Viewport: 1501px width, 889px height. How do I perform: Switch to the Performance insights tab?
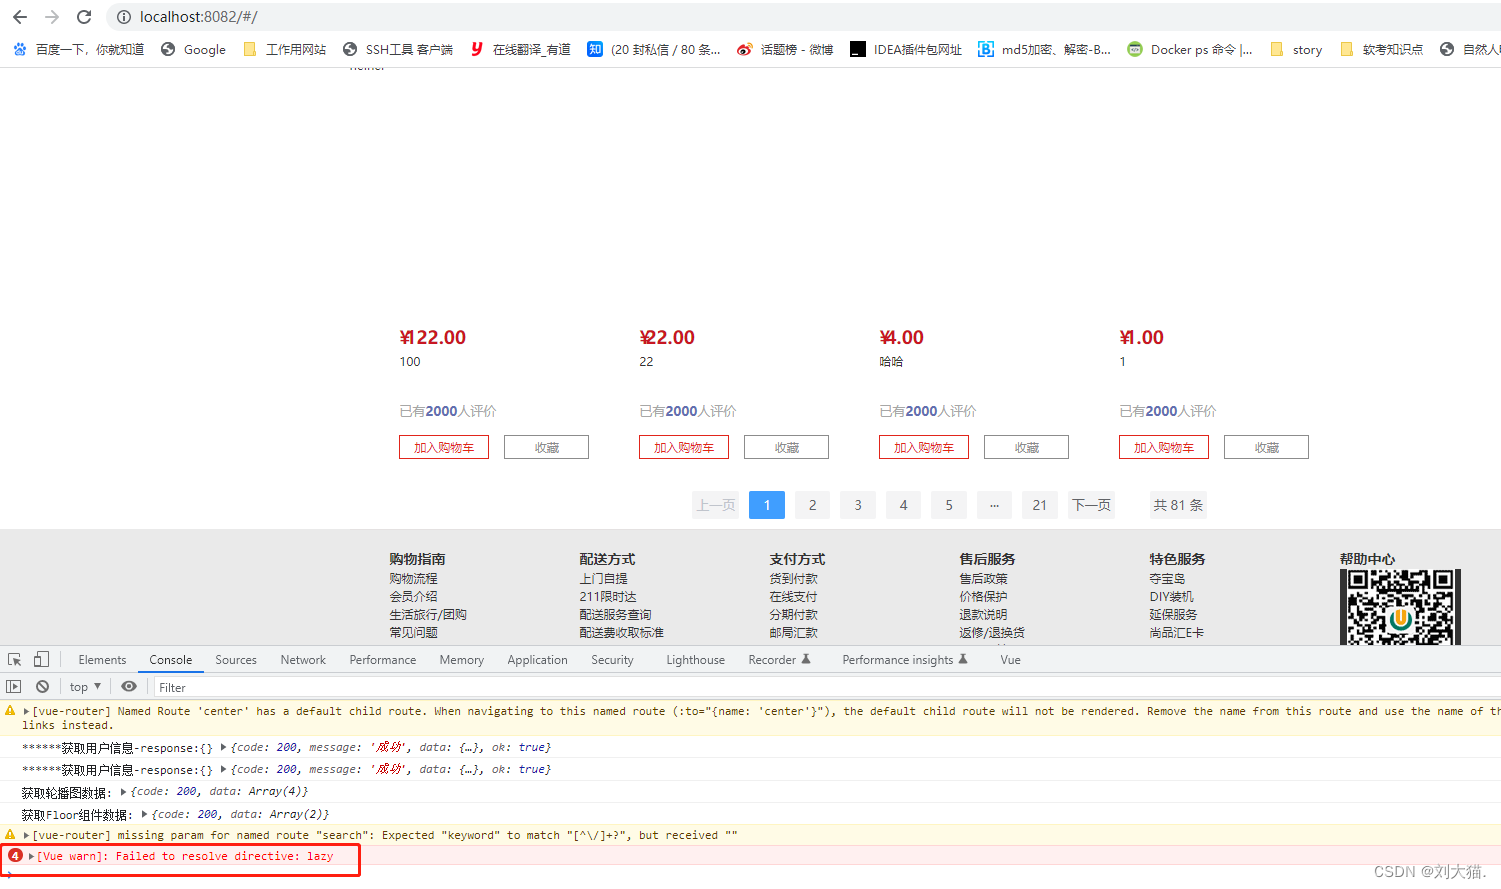pyautogui.click(x=905, y=660)
